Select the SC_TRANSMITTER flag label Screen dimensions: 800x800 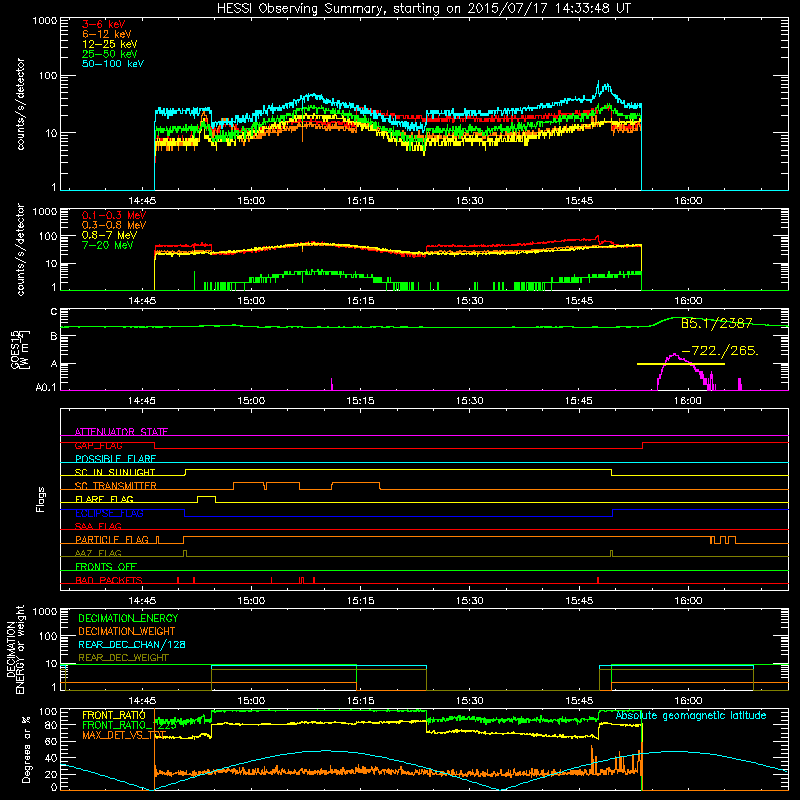[x=115, y=486]
